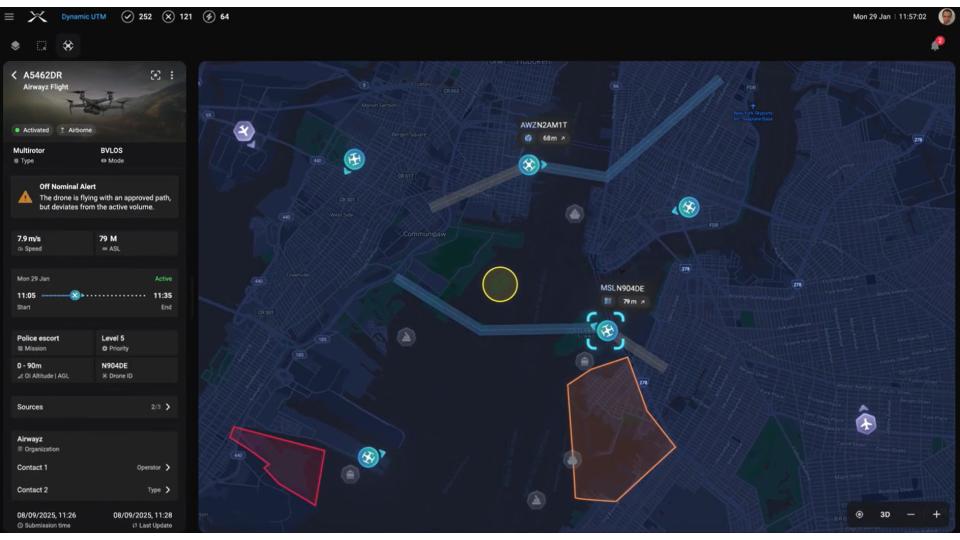
Task: Open the flight card three-dot menu
Action: point(172,75)
